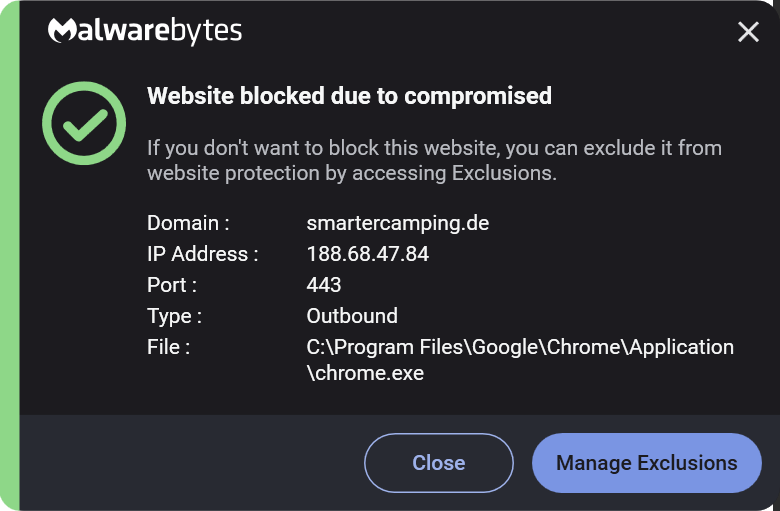
Task: Click the Type label
Action: click(174, 316)
